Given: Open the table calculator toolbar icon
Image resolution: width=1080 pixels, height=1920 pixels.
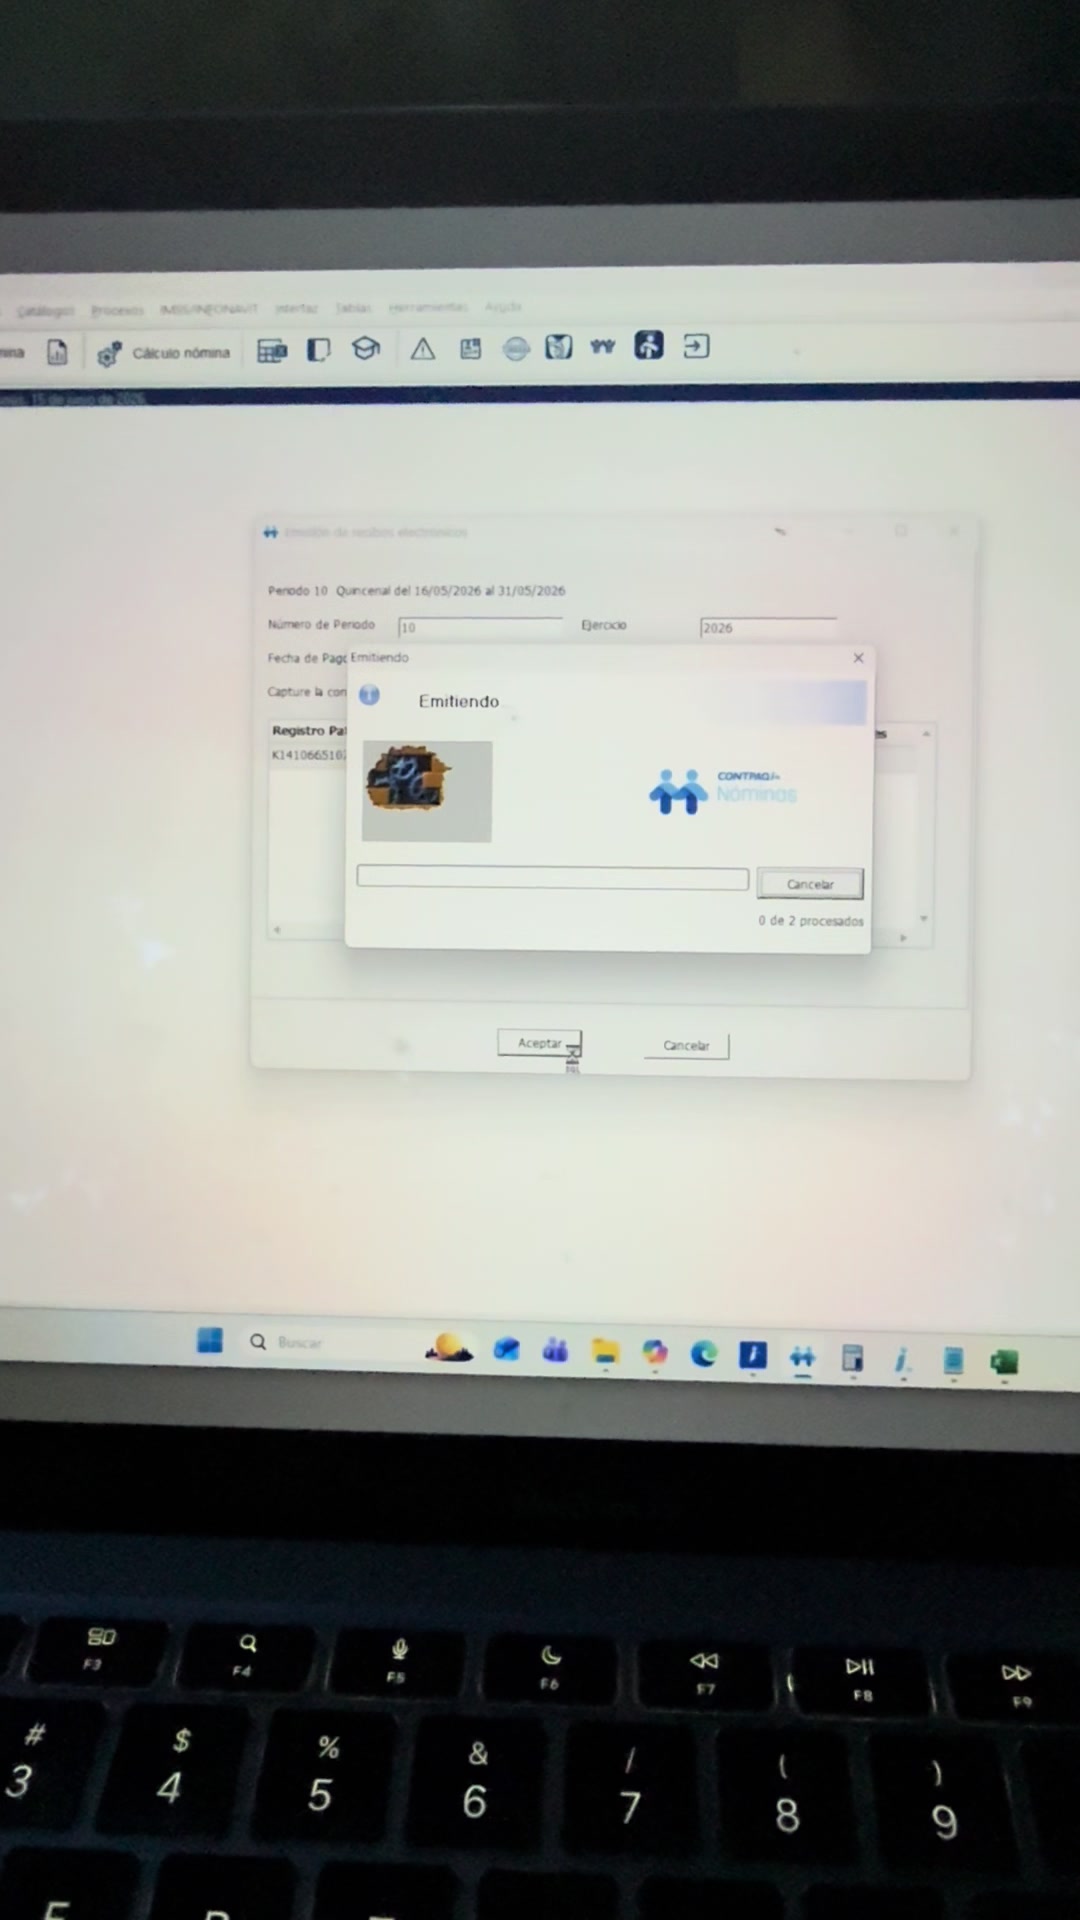Looking at the screenshot, I should tap(272, 350).
